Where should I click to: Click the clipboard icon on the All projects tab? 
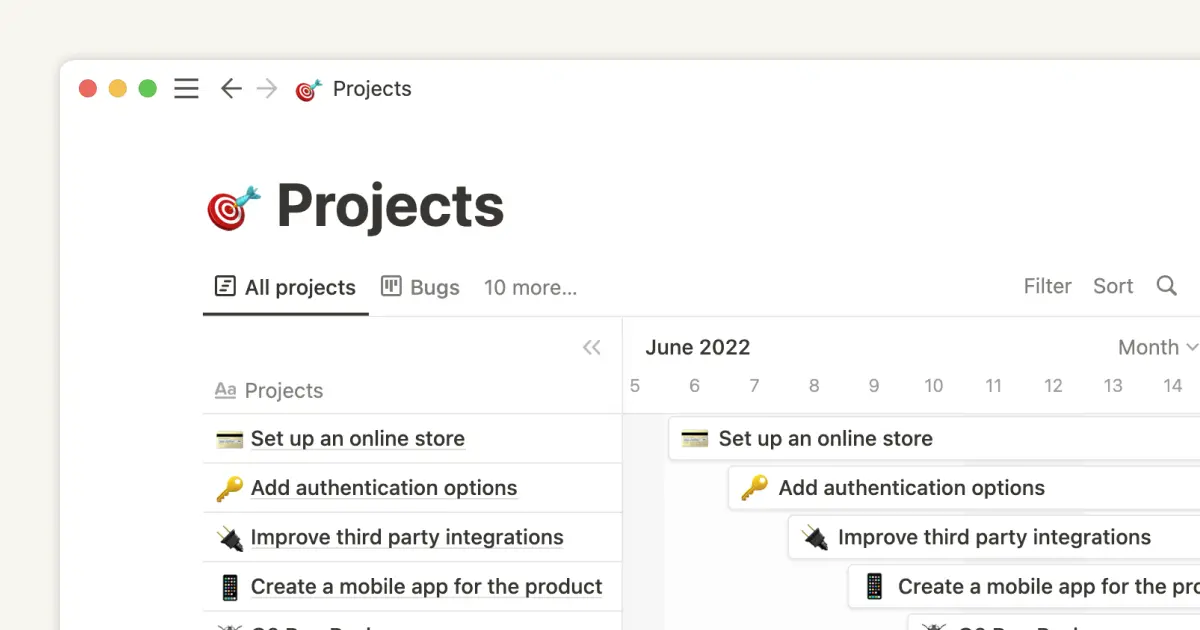224,287
